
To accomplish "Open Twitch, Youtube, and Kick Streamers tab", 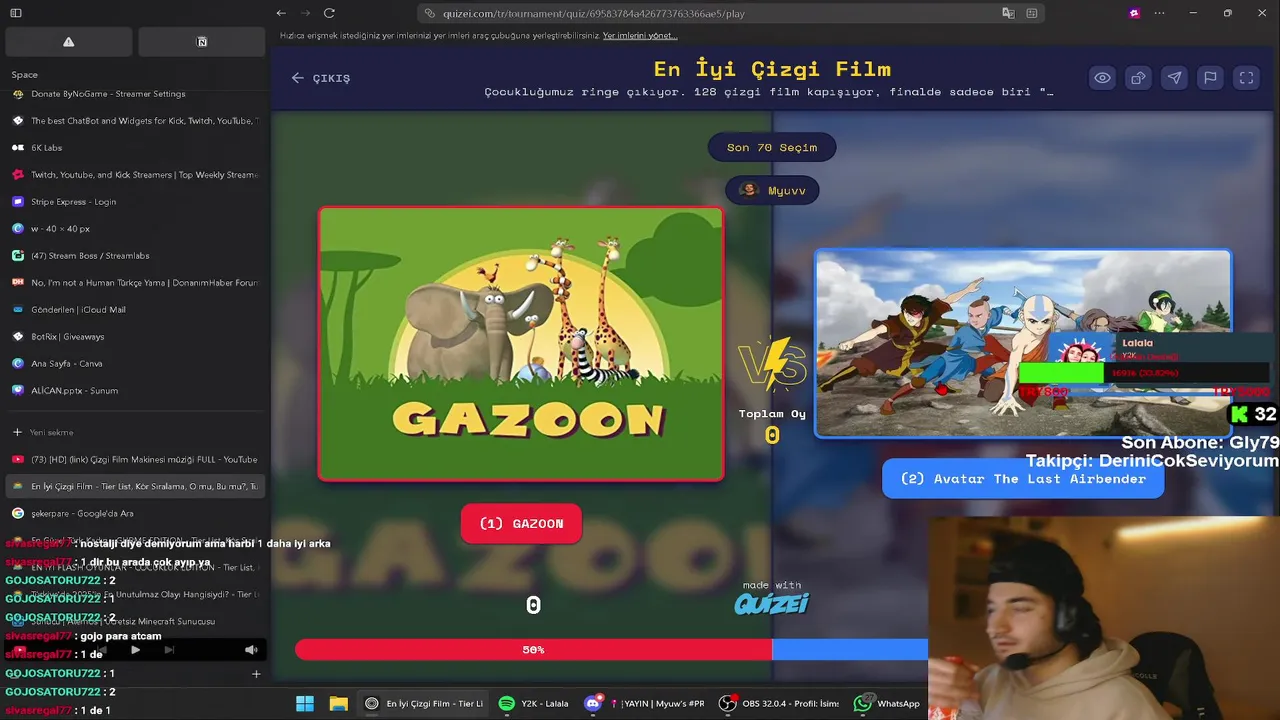I will pyautogui.click(x=135, y=175).
